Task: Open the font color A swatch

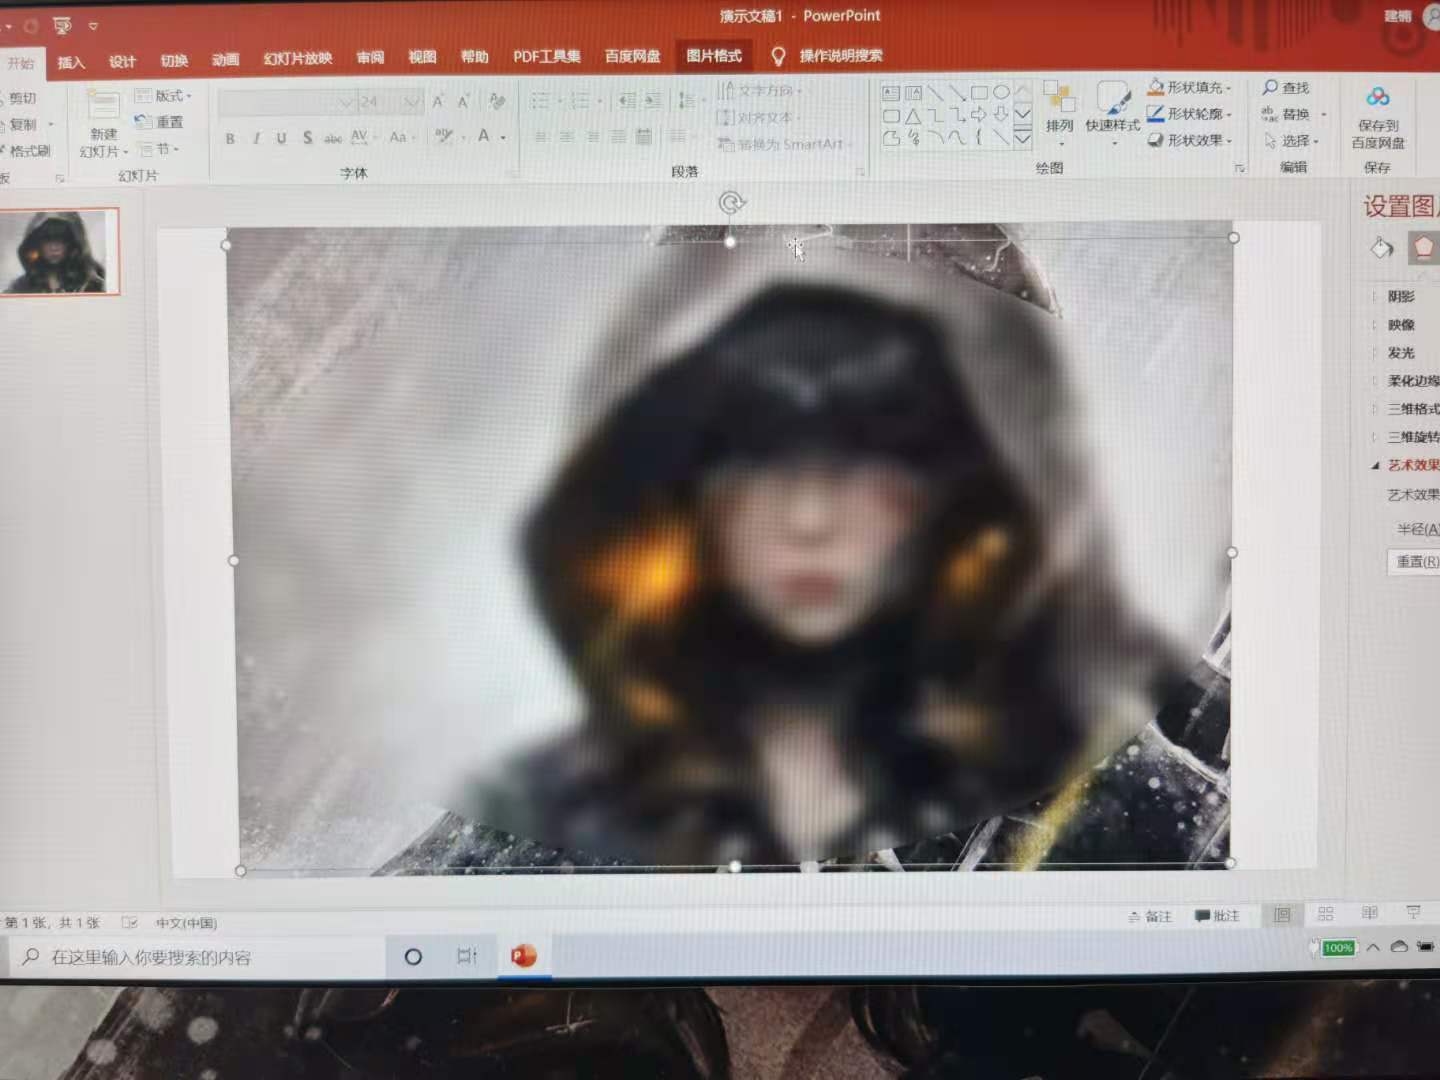Action: point(484,136)
